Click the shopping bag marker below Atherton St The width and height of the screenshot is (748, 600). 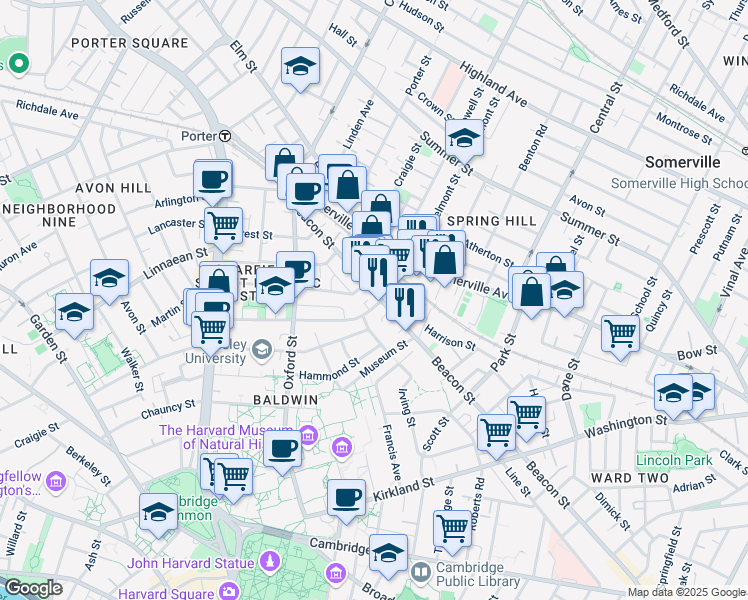pyautogui.click(x=445, y=261)
